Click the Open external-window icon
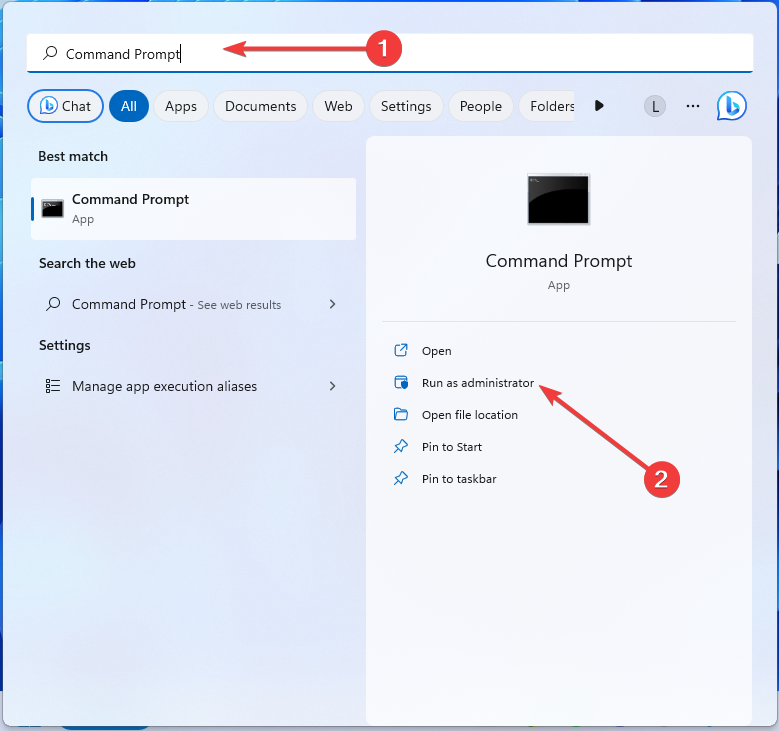 tap(401, 350)
